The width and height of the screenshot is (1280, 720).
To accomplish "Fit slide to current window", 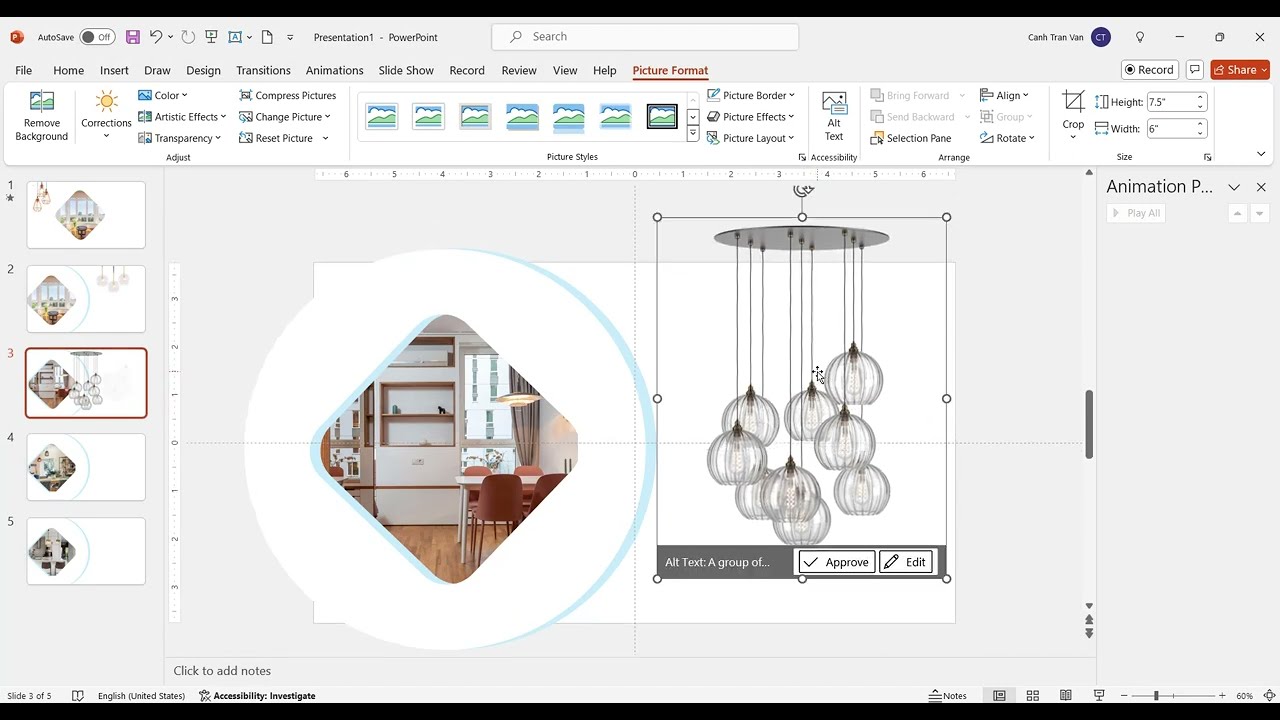I will click(x=1269, y=696).
